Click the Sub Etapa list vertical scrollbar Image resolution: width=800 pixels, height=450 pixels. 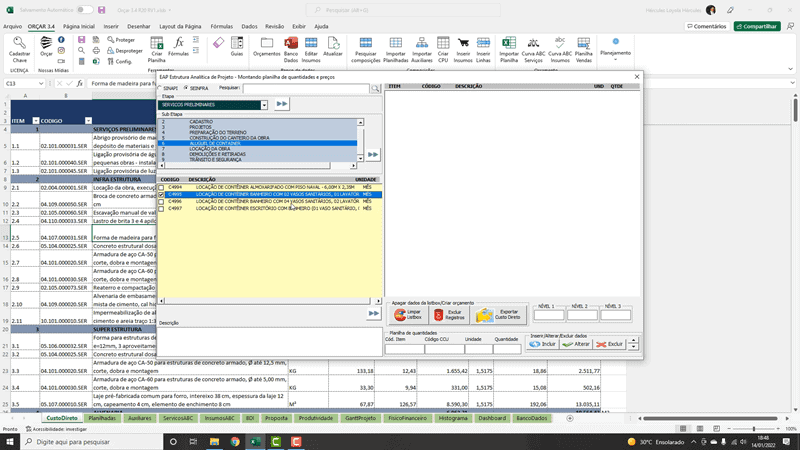click(x=360, y=140)
